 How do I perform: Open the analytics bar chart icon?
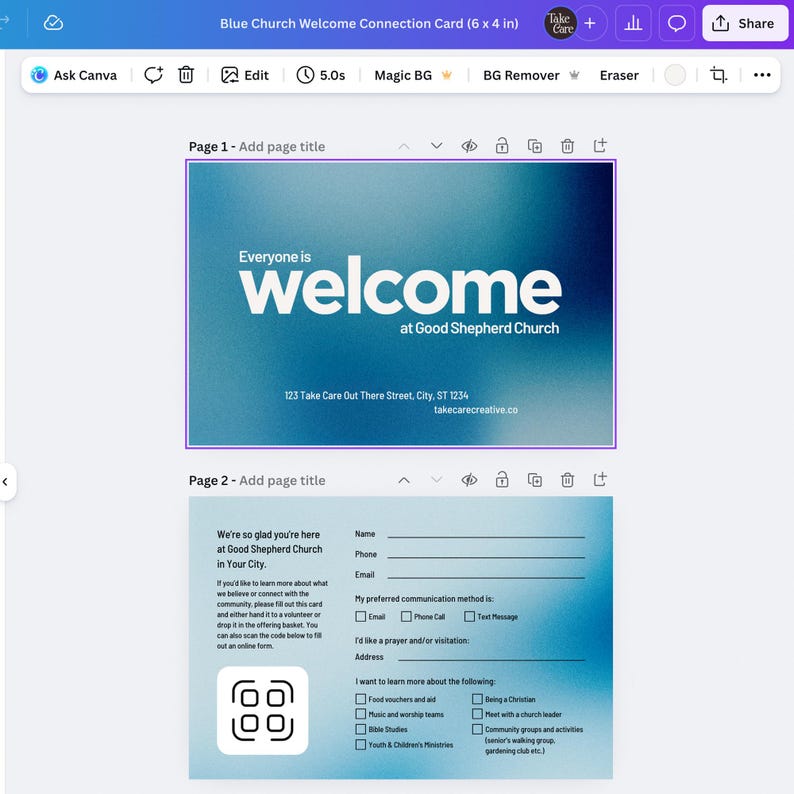[x=633, y=23]
